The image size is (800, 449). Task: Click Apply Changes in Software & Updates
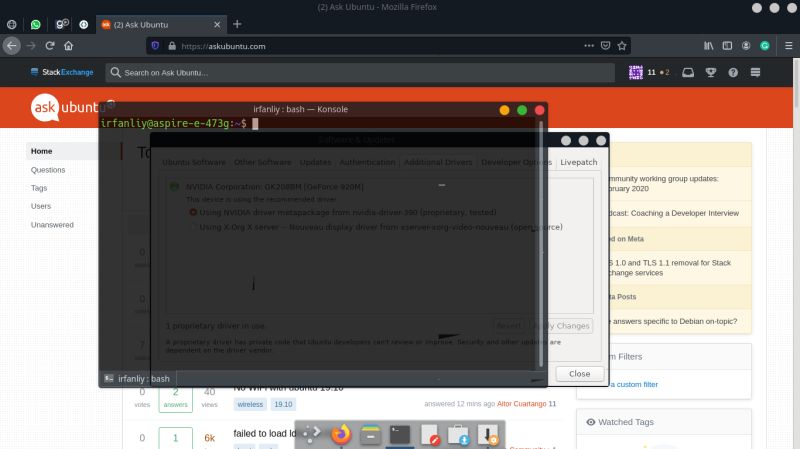(x=563, y=326)
